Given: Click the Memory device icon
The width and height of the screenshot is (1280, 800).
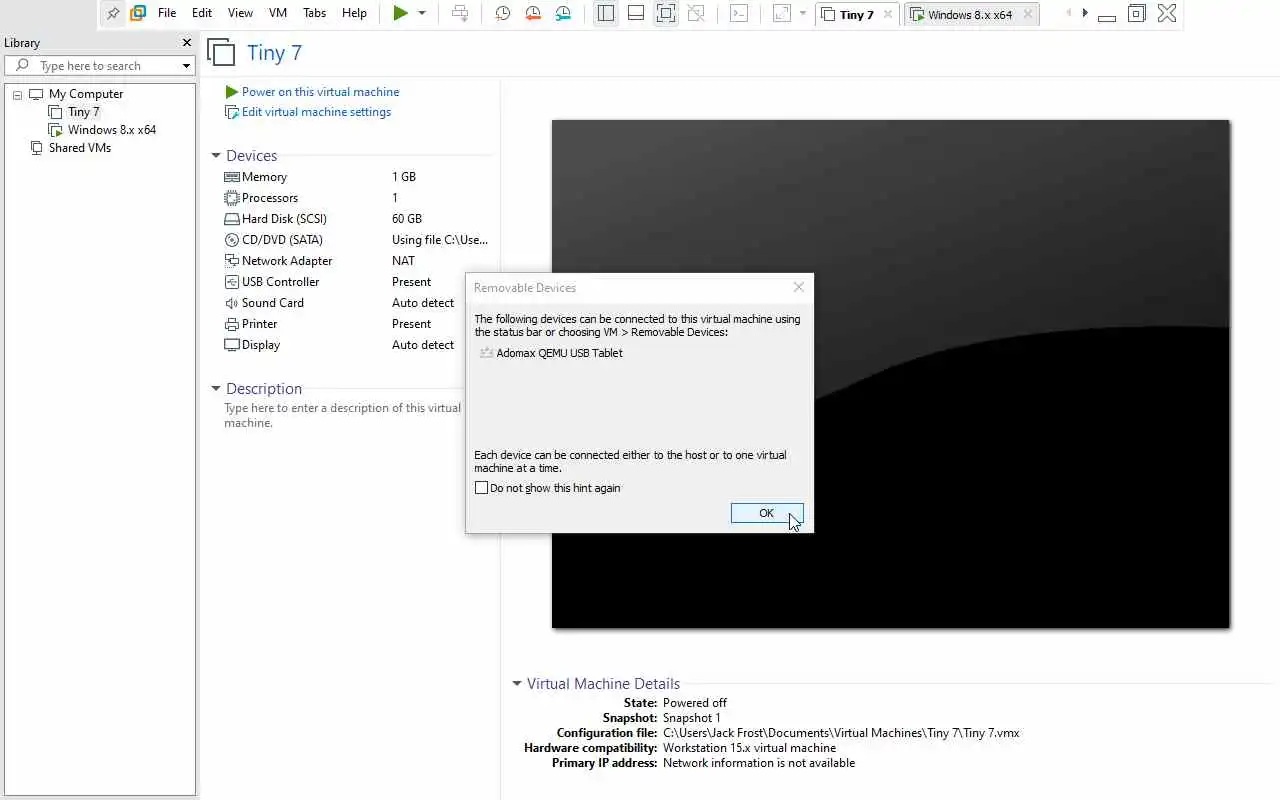Looking at the screenshot, I should tap(232, 177).
